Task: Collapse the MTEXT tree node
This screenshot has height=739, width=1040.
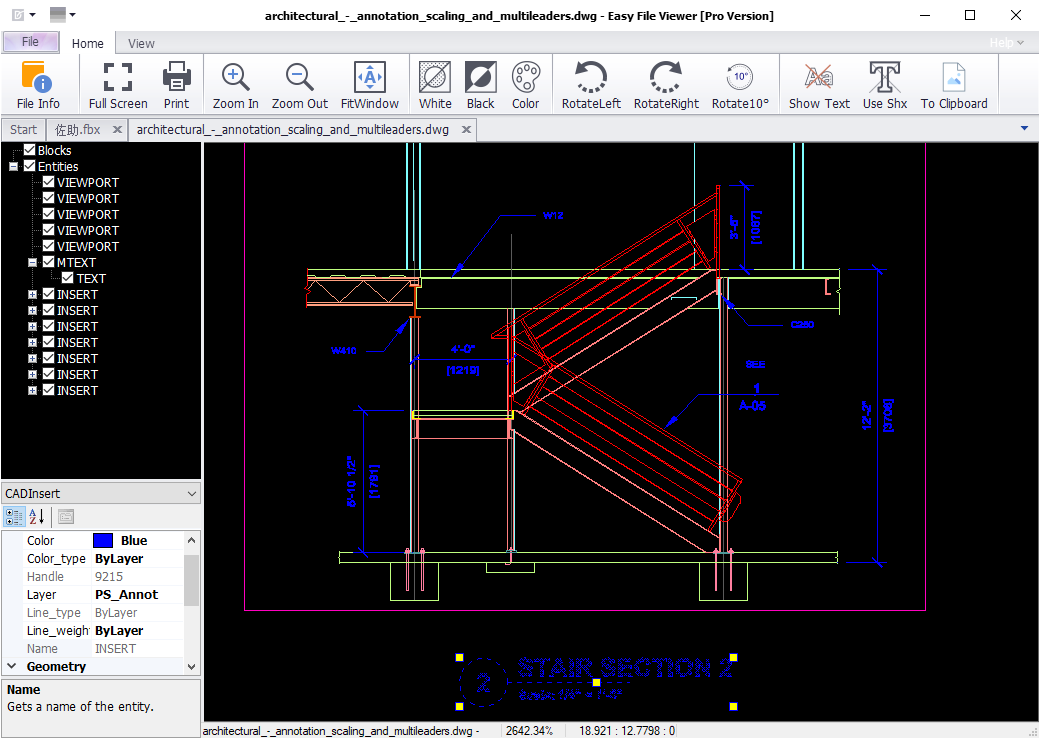Action: (32, 263)
